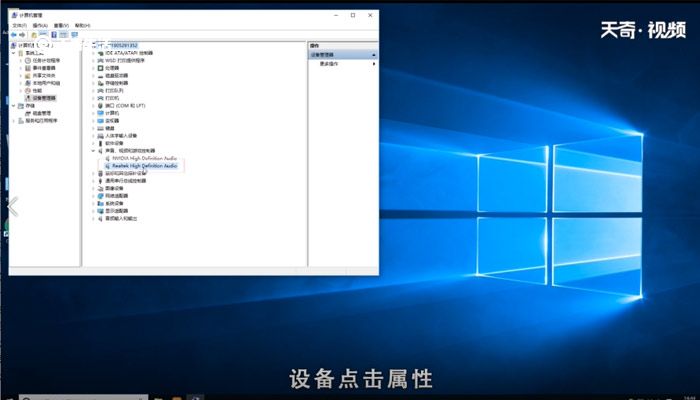Click the Forward arrow in toolbar
This screenshot has height=400, width=700.
coord(22,35)
